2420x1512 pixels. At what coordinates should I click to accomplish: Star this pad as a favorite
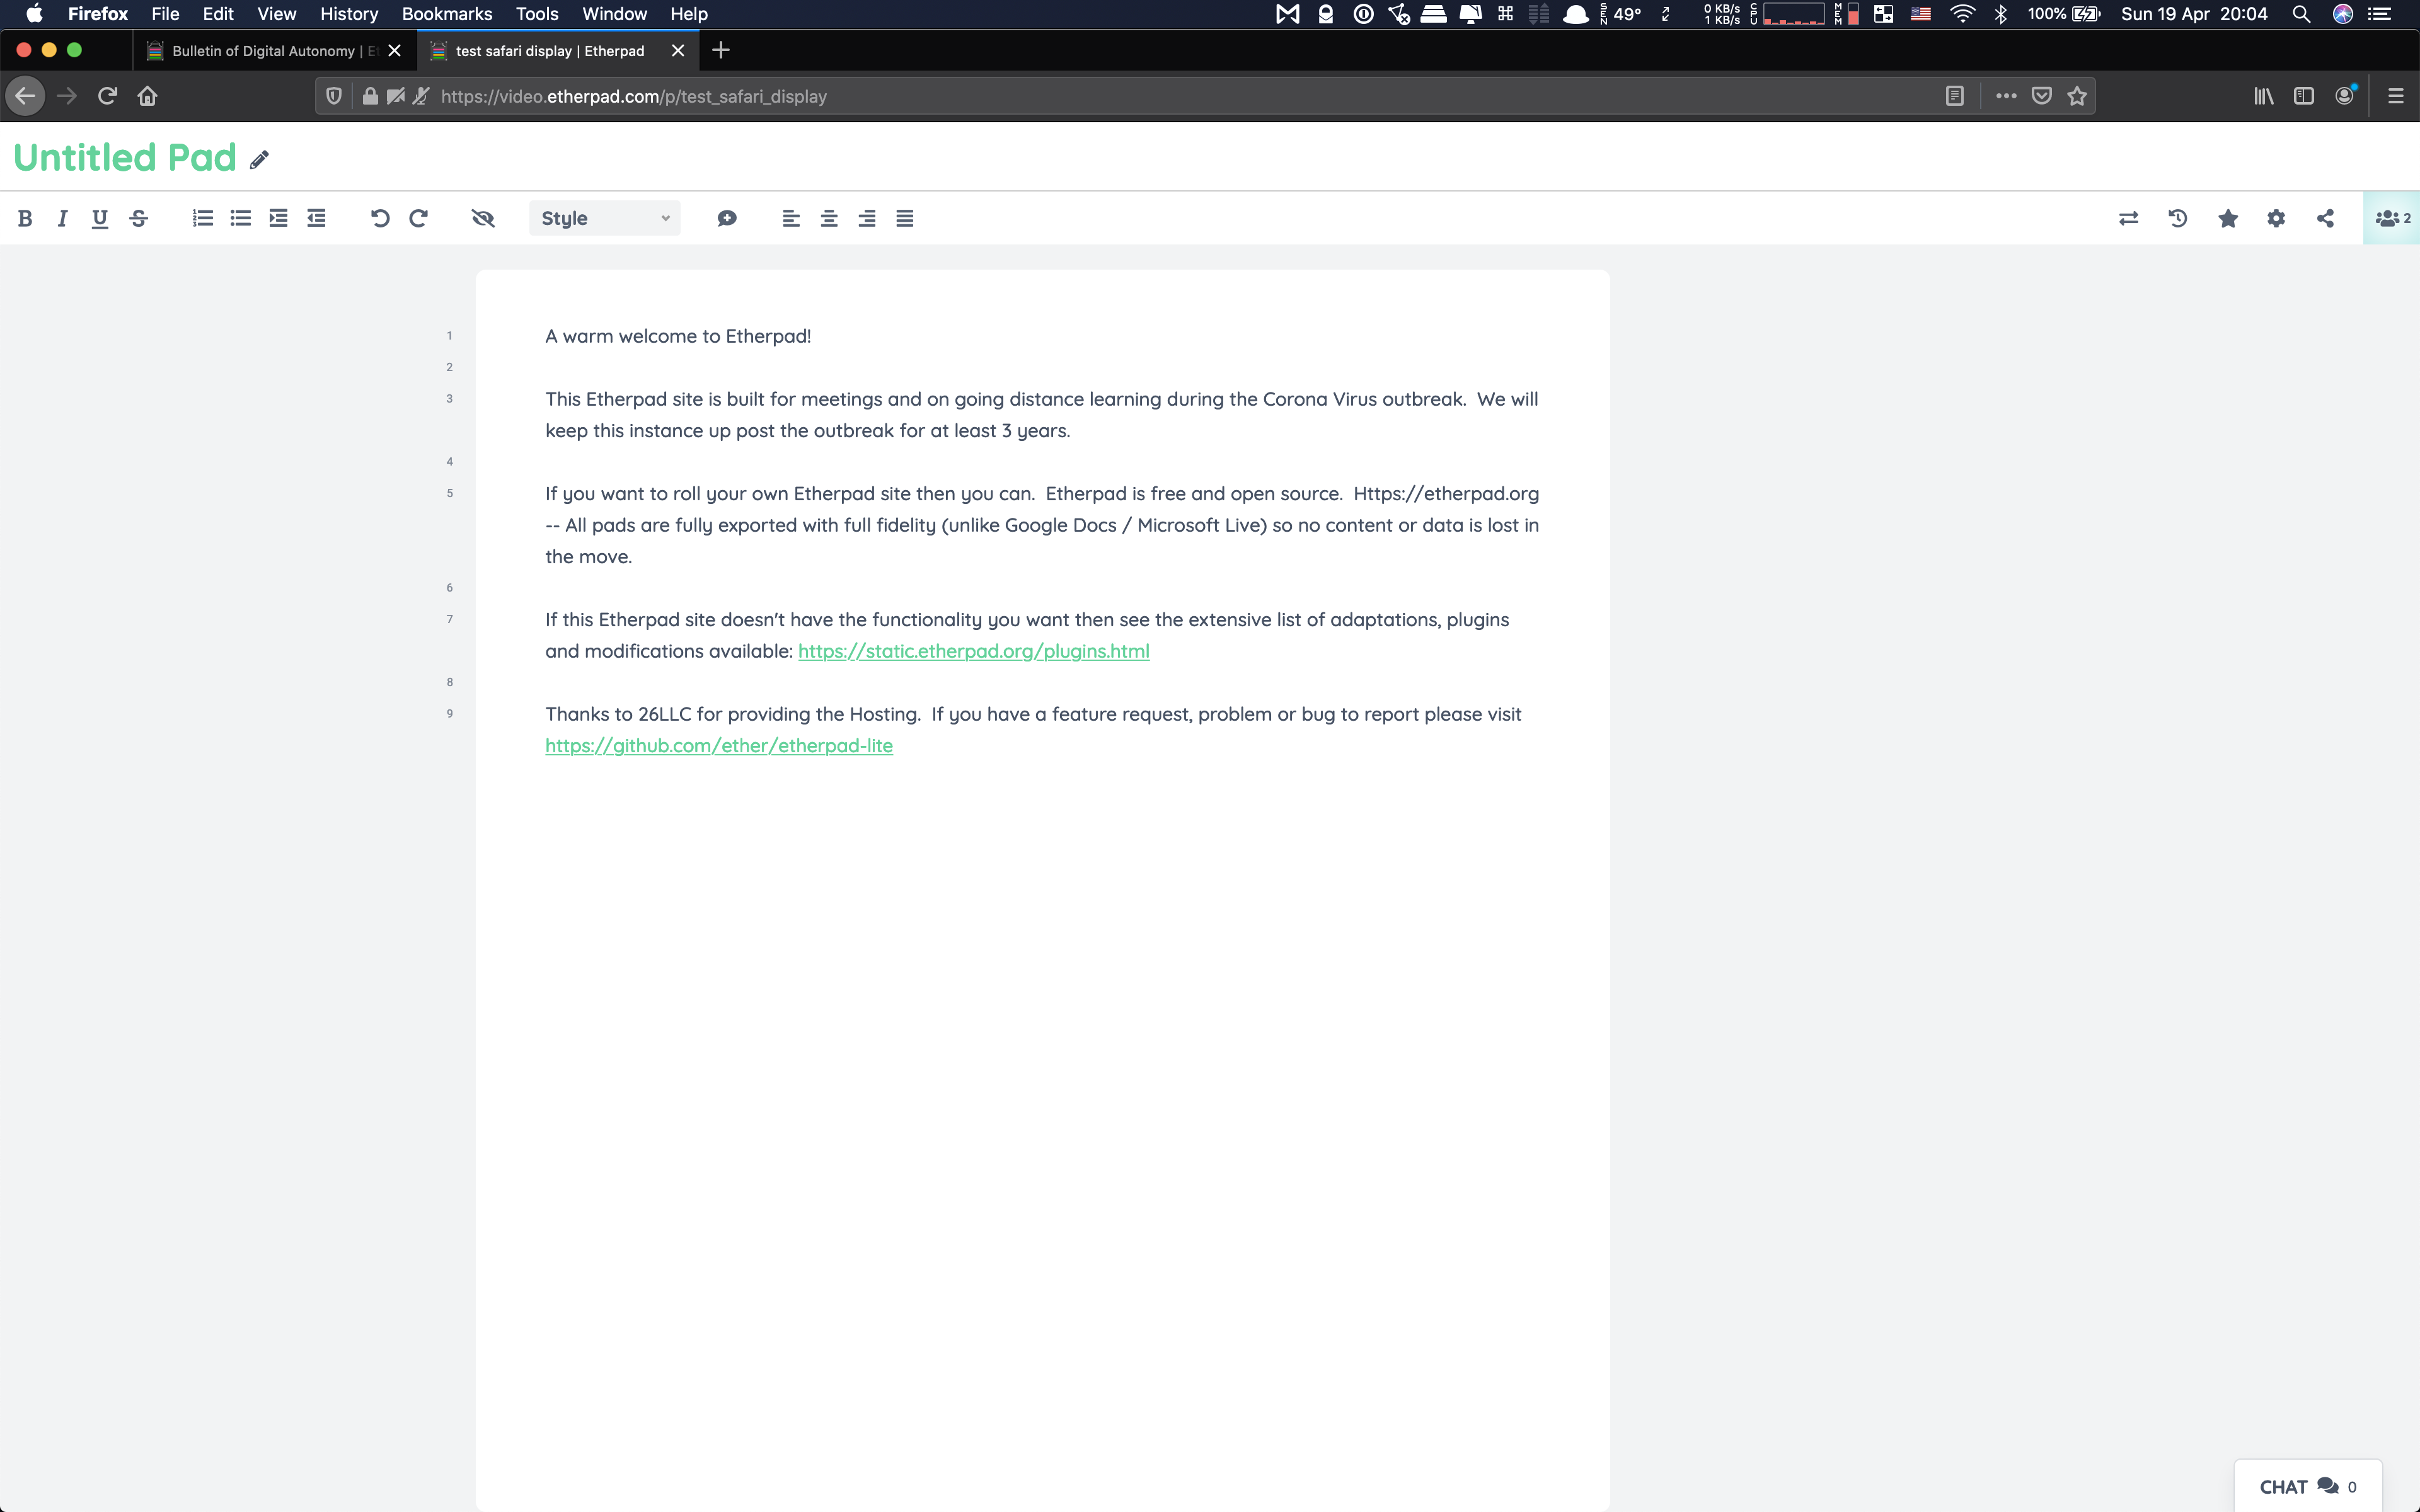pos(2227,218)
